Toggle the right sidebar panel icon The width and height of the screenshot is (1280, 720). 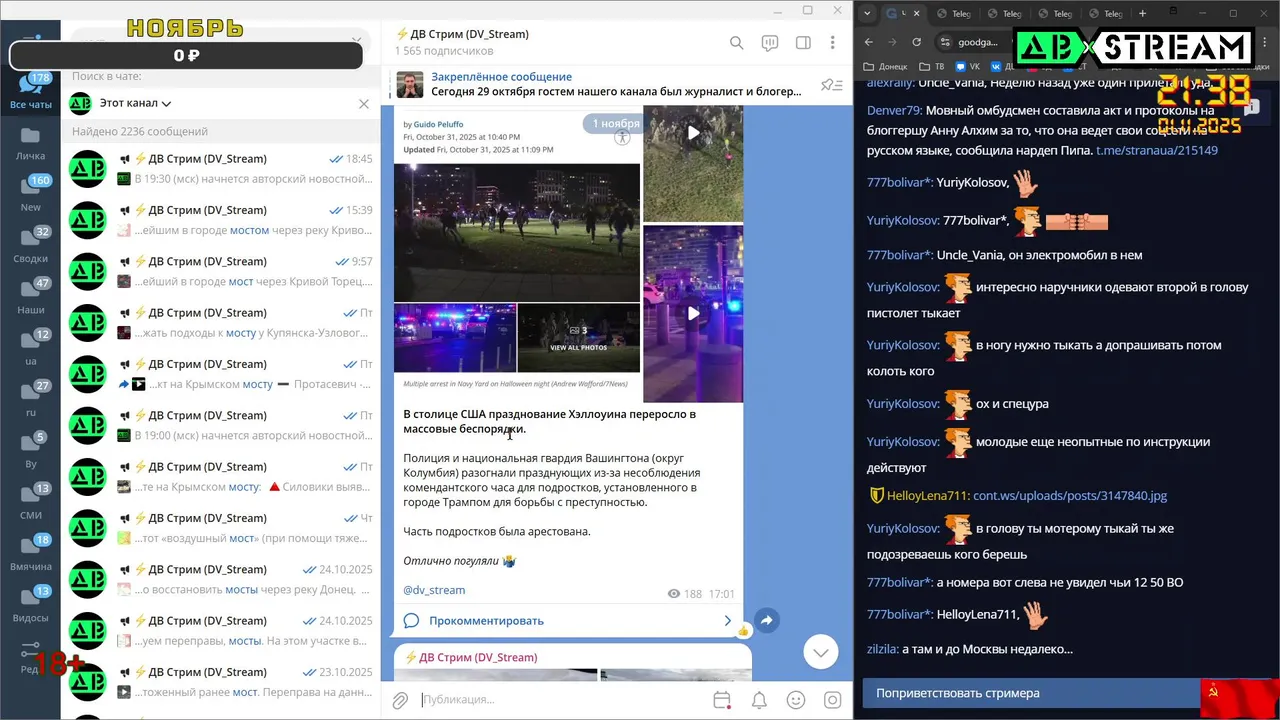pyautogui.click(x=803, y=43)
